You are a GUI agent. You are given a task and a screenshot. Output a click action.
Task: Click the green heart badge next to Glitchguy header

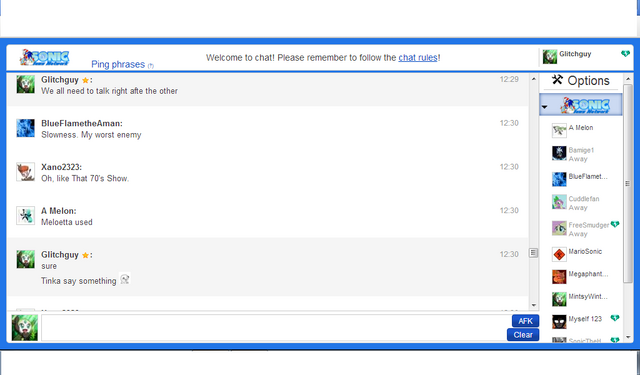coord(625,54)
